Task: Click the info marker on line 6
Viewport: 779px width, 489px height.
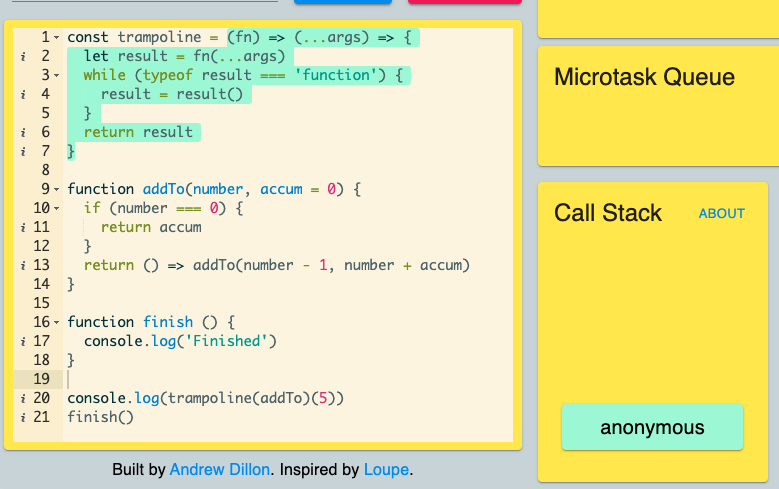Action: [x=23, y=132]
